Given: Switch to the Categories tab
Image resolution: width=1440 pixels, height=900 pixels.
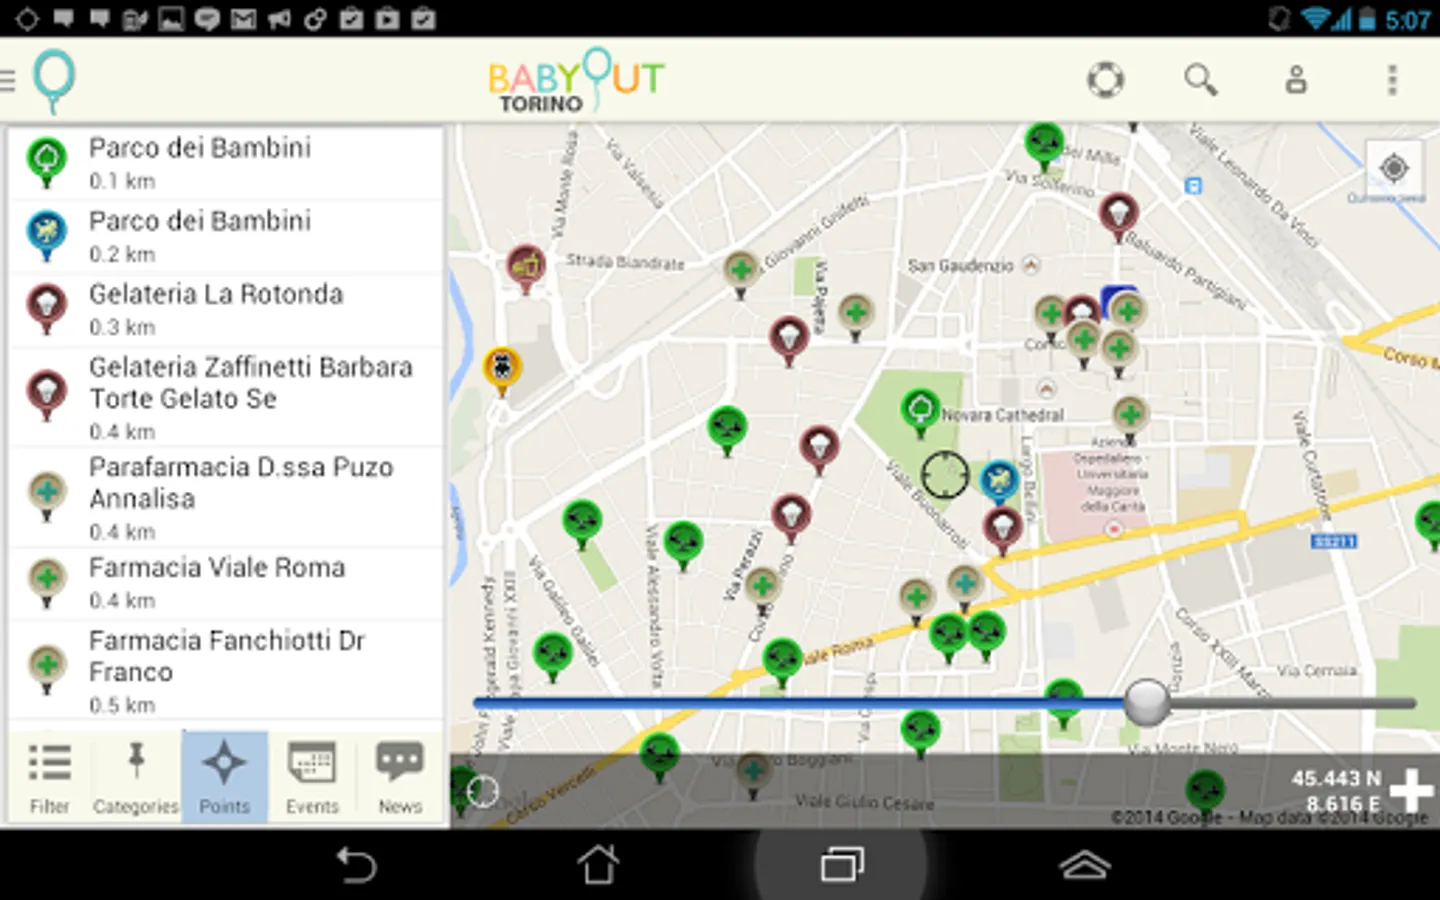Looking at the screenshot, I should coord(136,778).
